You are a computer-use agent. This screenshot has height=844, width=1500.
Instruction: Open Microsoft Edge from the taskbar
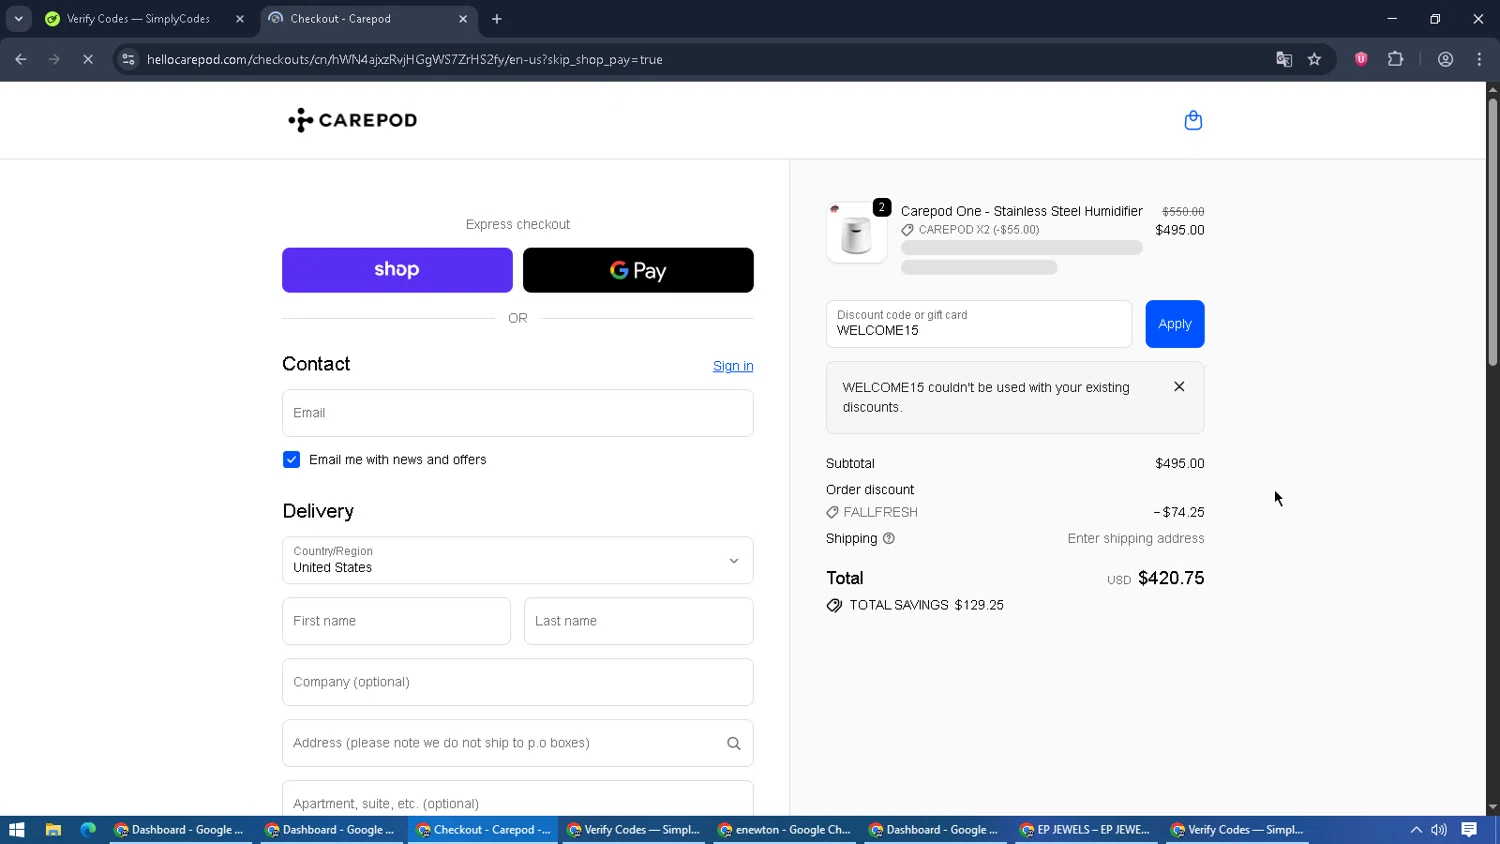(88, 830)
